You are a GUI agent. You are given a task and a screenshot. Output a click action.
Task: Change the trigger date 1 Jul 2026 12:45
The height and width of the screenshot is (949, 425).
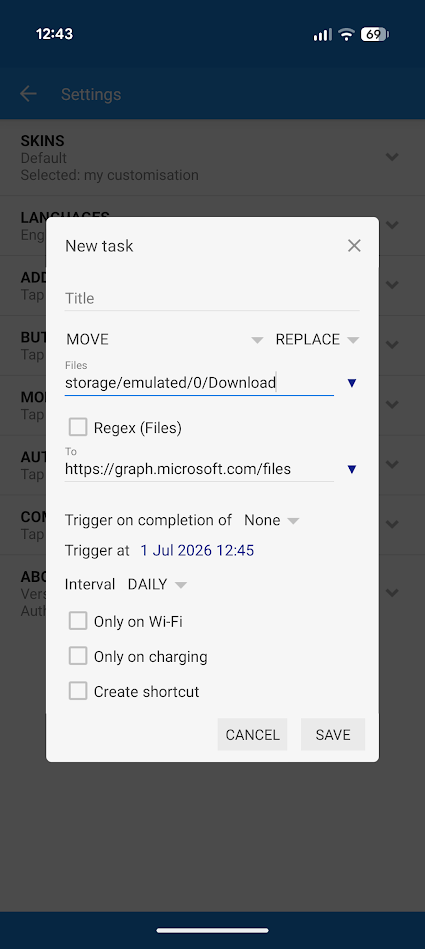[x=197, y=551]
